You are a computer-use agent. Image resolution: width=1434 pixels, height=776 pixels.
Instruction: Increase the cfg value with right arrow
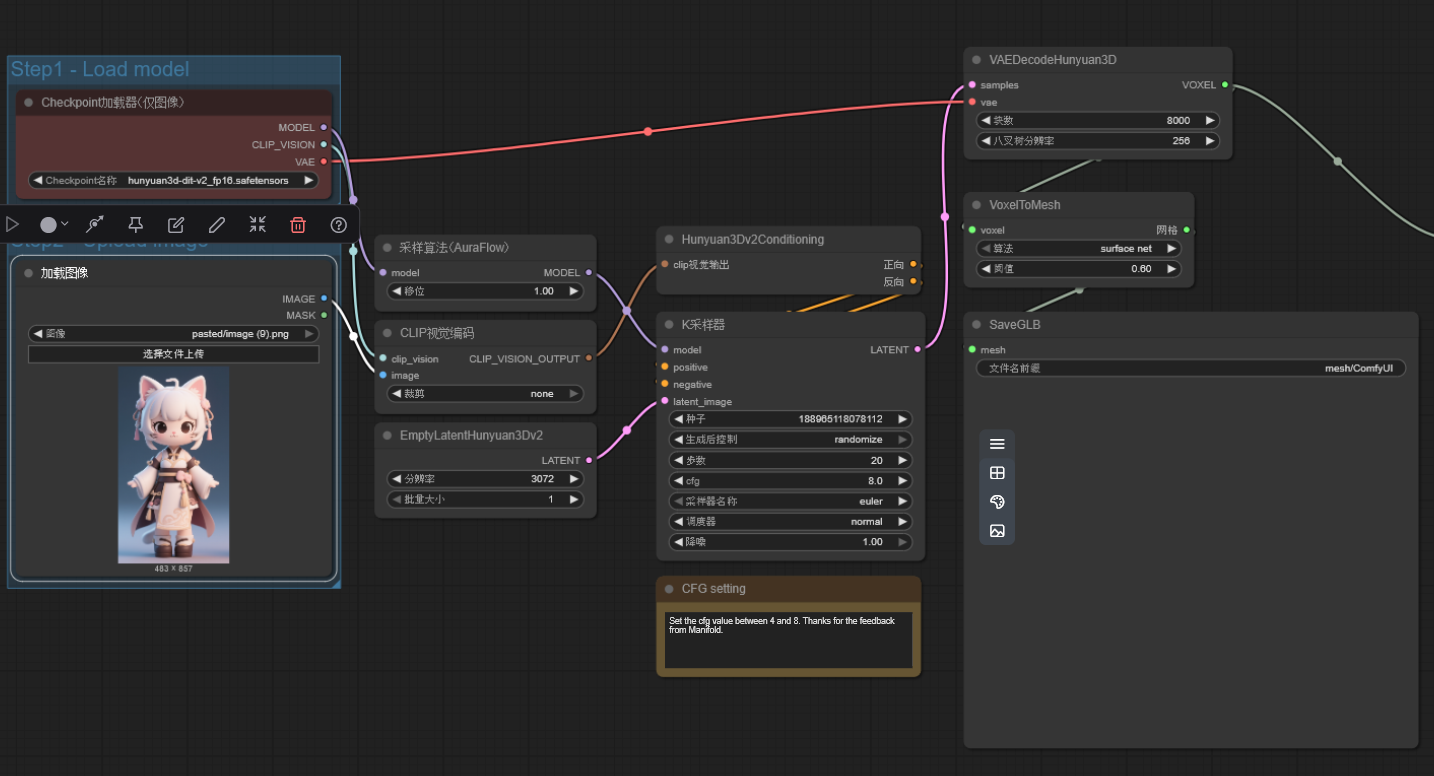tap(902, 481)
